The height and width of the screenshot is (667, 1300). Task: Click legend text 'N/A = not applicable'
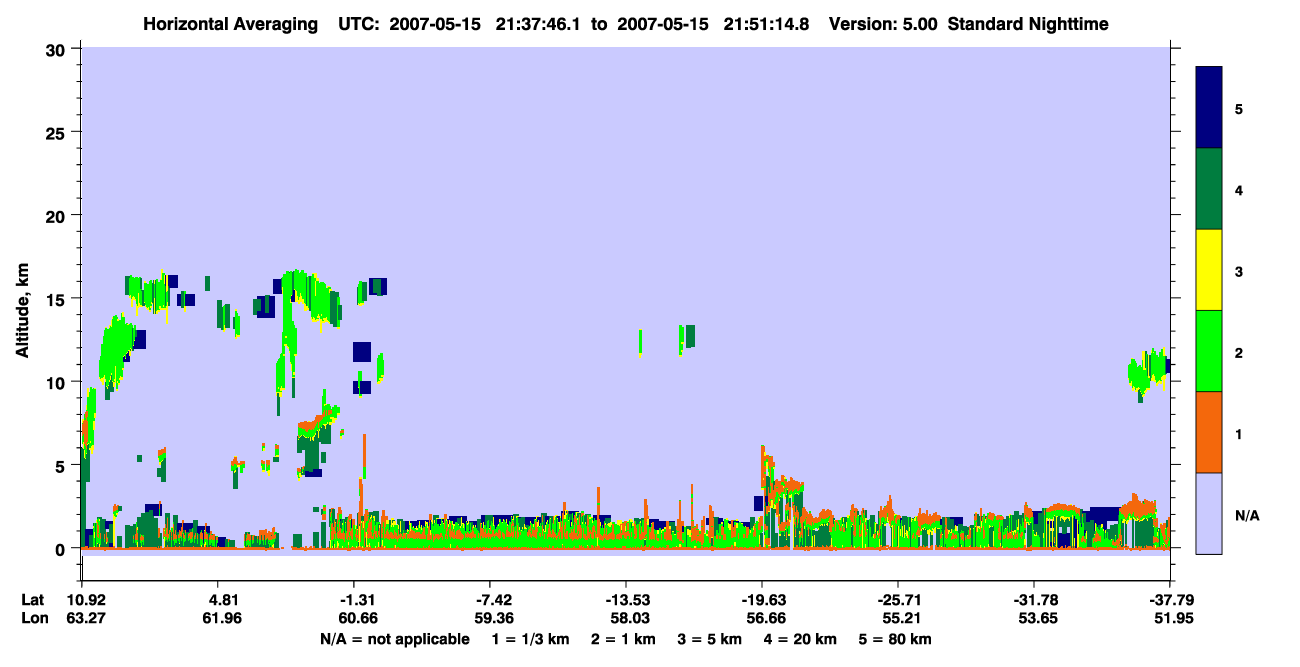394,639
